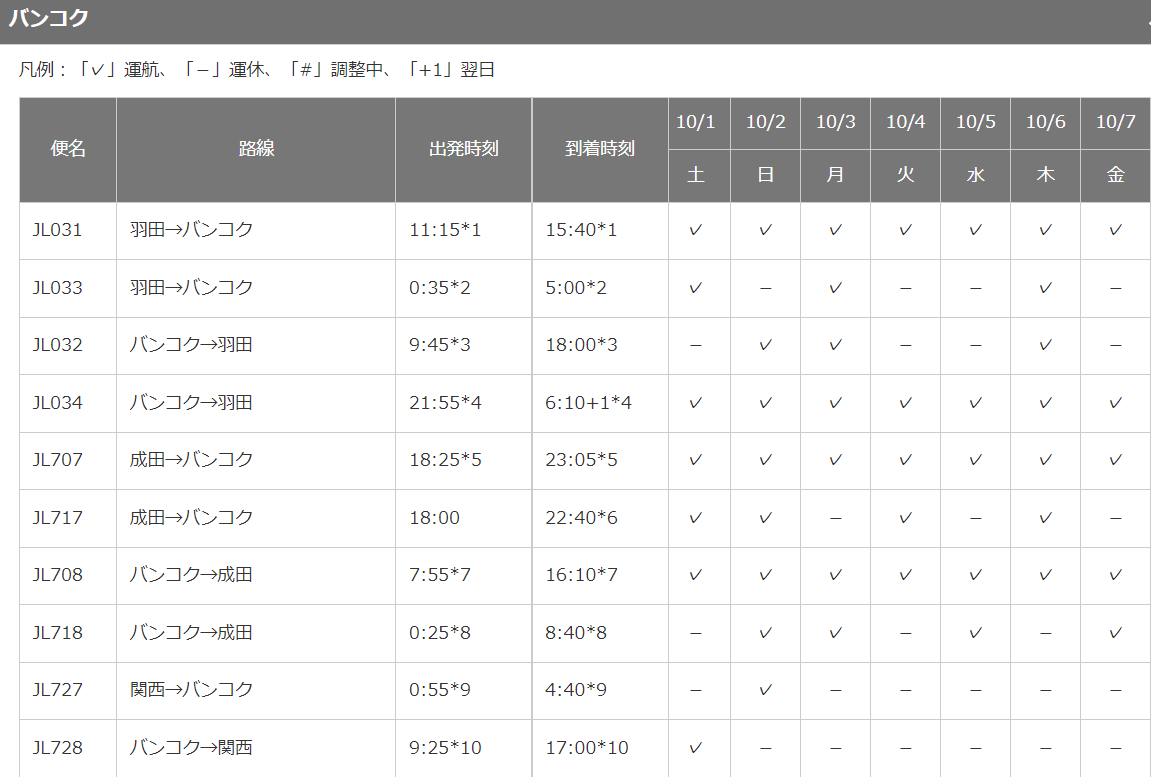Click the 10/4 date header

pos(905,123)
